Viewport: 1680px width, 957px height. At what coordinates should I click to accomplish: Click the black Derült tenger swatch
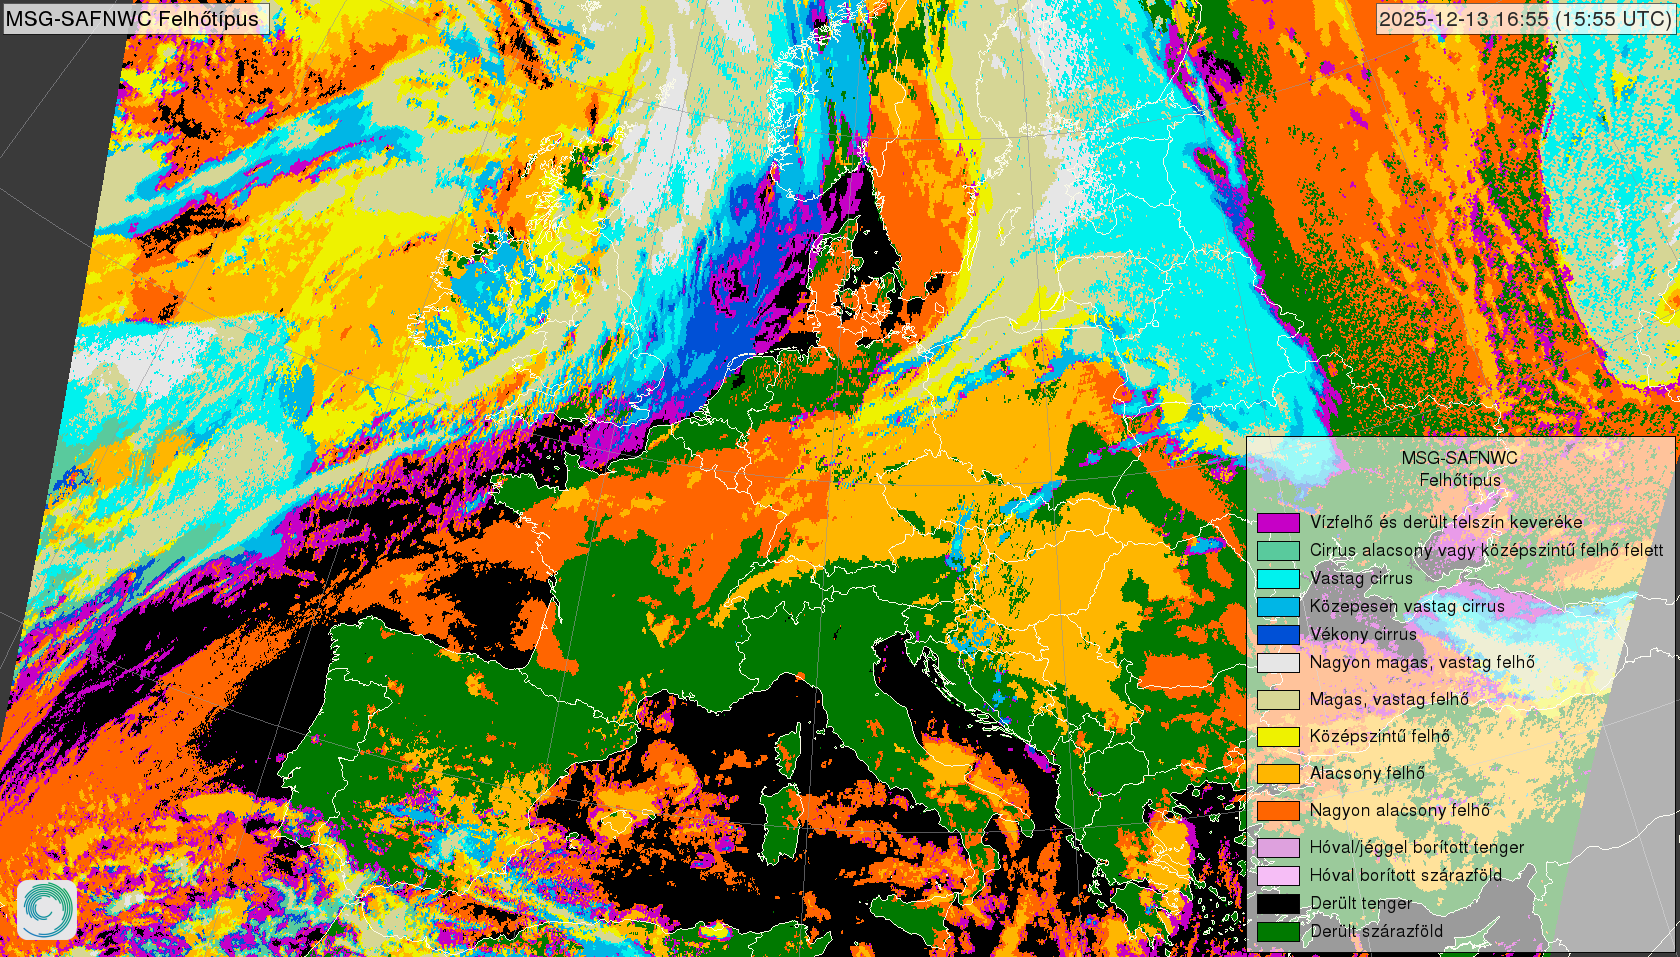[x=1278, y=903]
